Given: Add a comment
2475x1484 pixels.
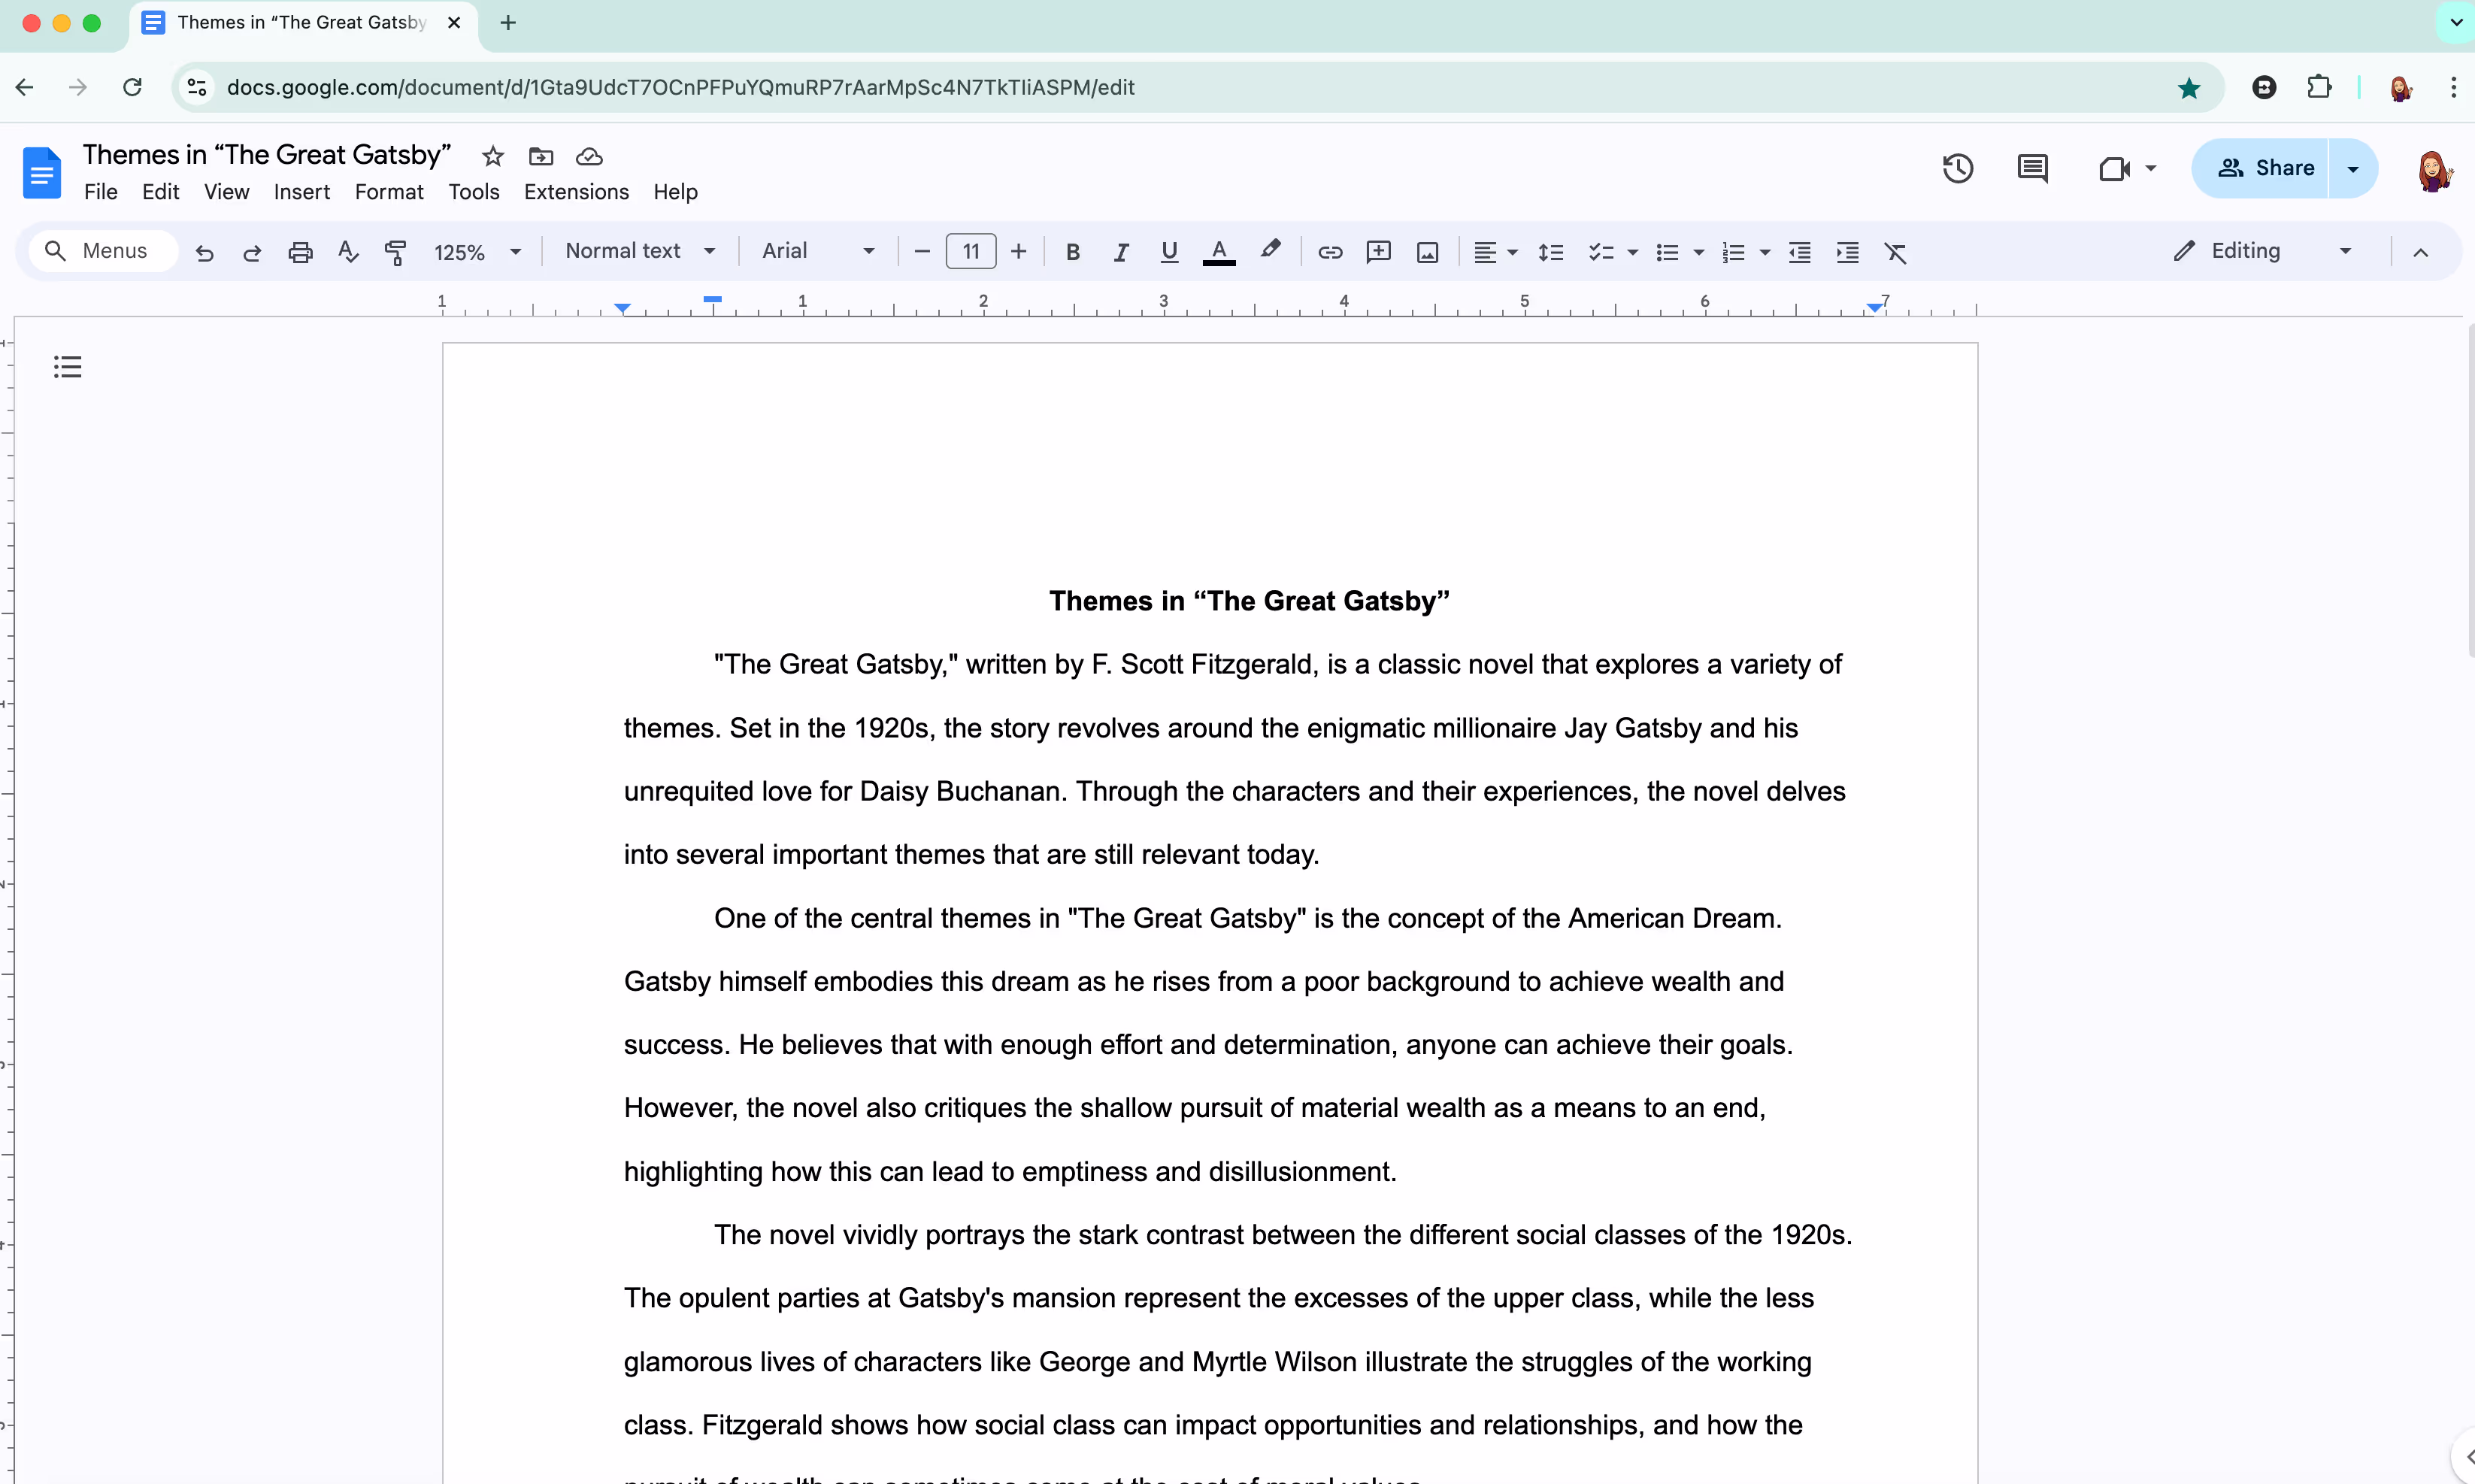Looking at the screenshot, I should [1378, 252].
